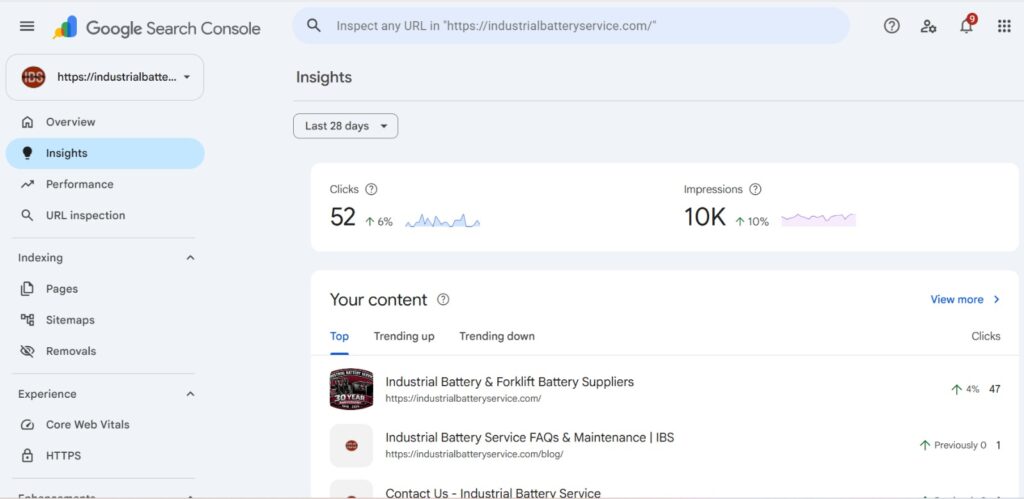Open Industrial Battery Service FAQs & Maintenance row
The image size is (1024, 499).
pyautogui.click(x=665, y=445)
